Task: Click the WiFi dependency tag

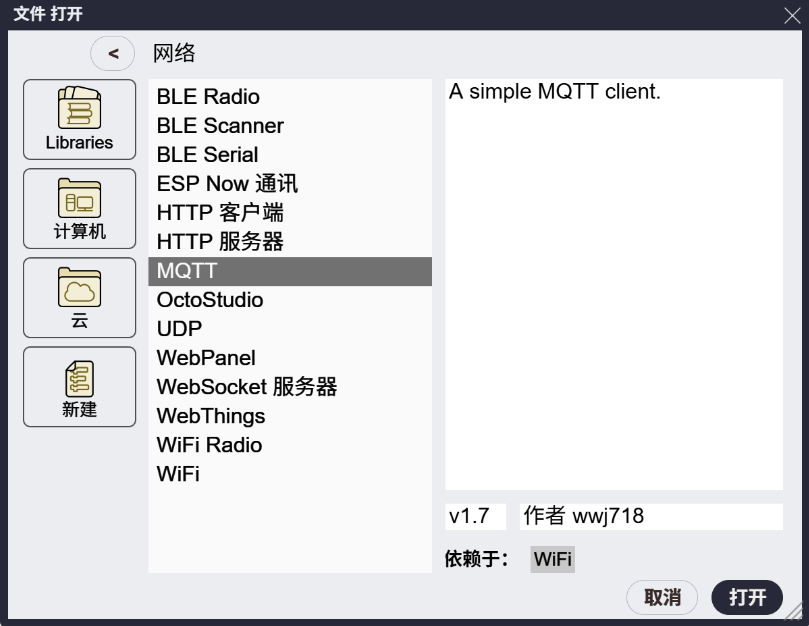Action: pos(553,559)
